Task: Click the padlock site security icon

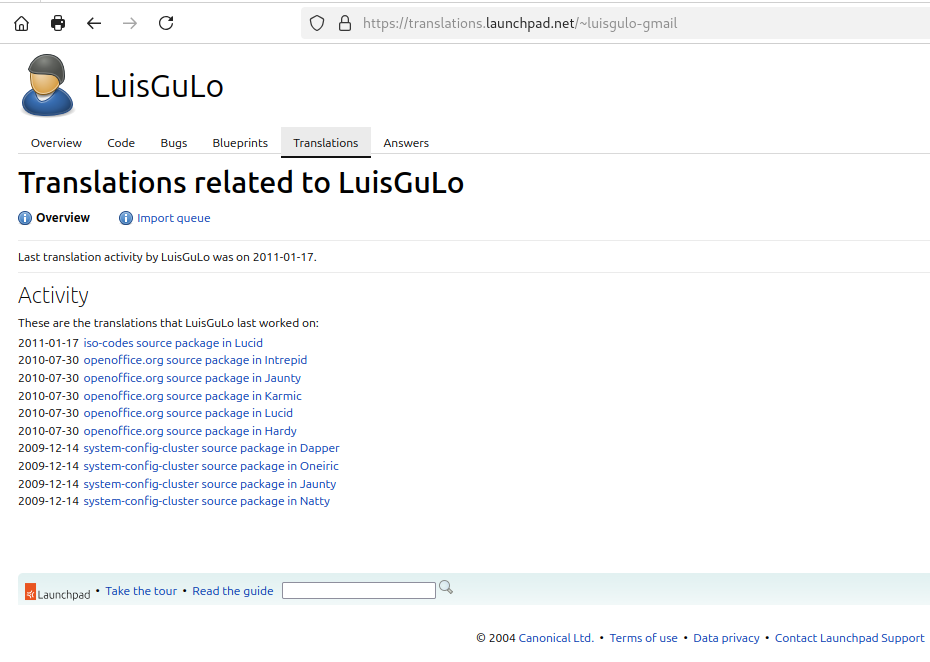Action: 345,23
